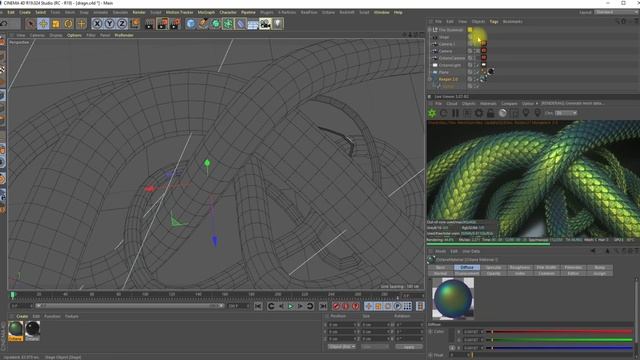Toggle the Y axis lock
The width and height of the screenshot is (640, 360).
(x=109, y=24)
